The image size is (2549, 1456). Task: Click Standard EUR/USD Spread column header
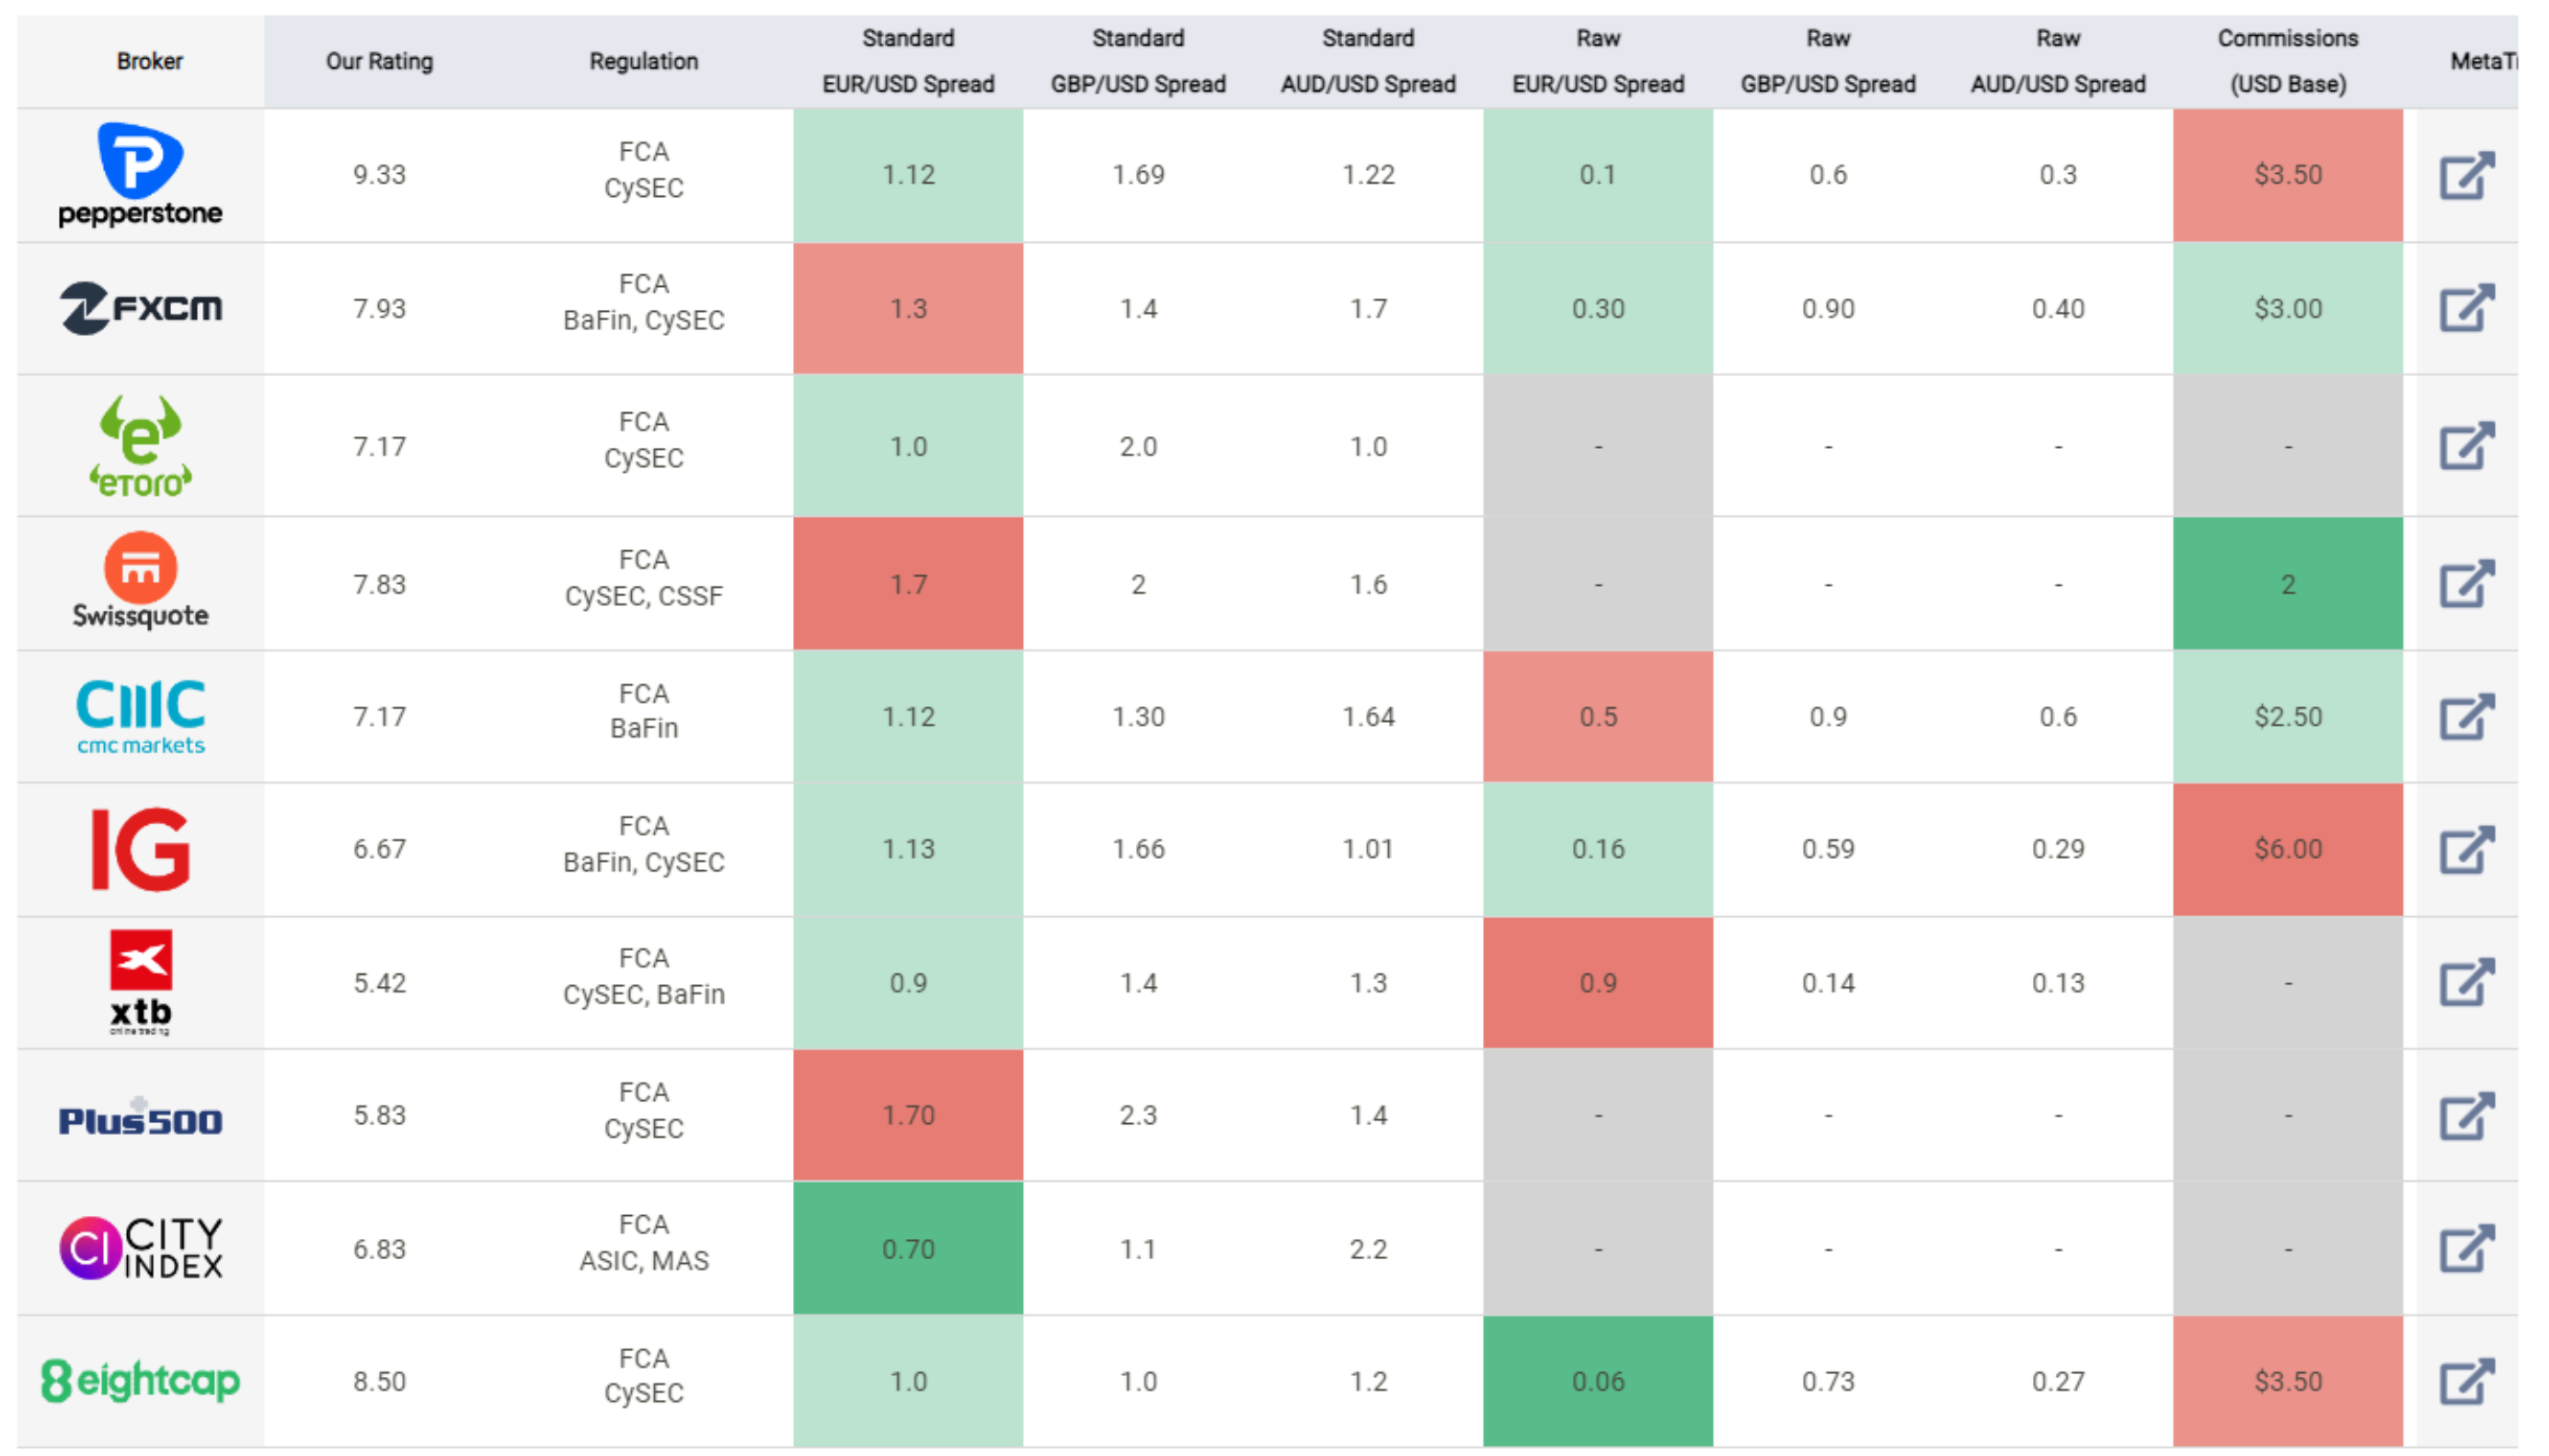(907, 61)
